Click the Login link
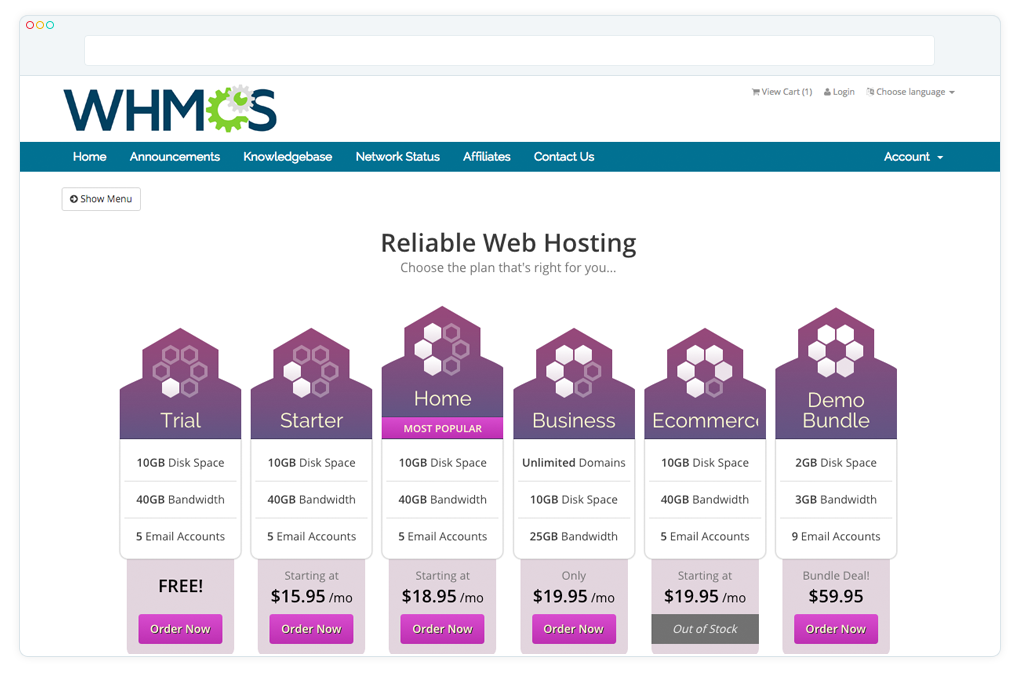 coord(839,92)
